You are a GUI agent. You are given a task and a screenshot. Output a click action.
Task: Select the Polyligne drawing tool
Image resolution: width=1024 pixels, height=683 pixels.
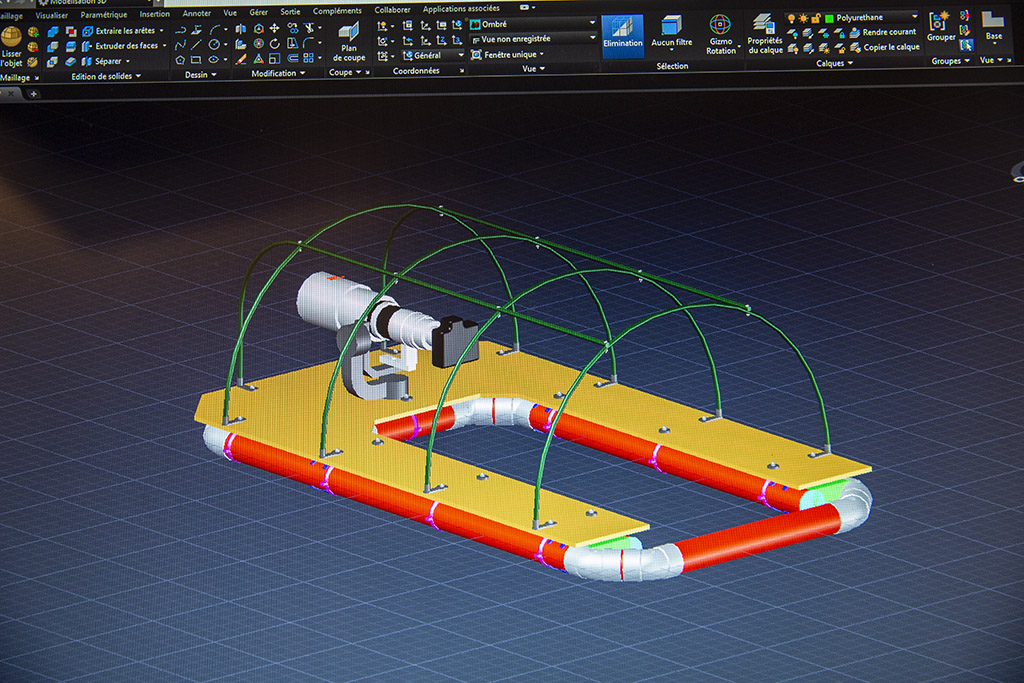(180, 30)
